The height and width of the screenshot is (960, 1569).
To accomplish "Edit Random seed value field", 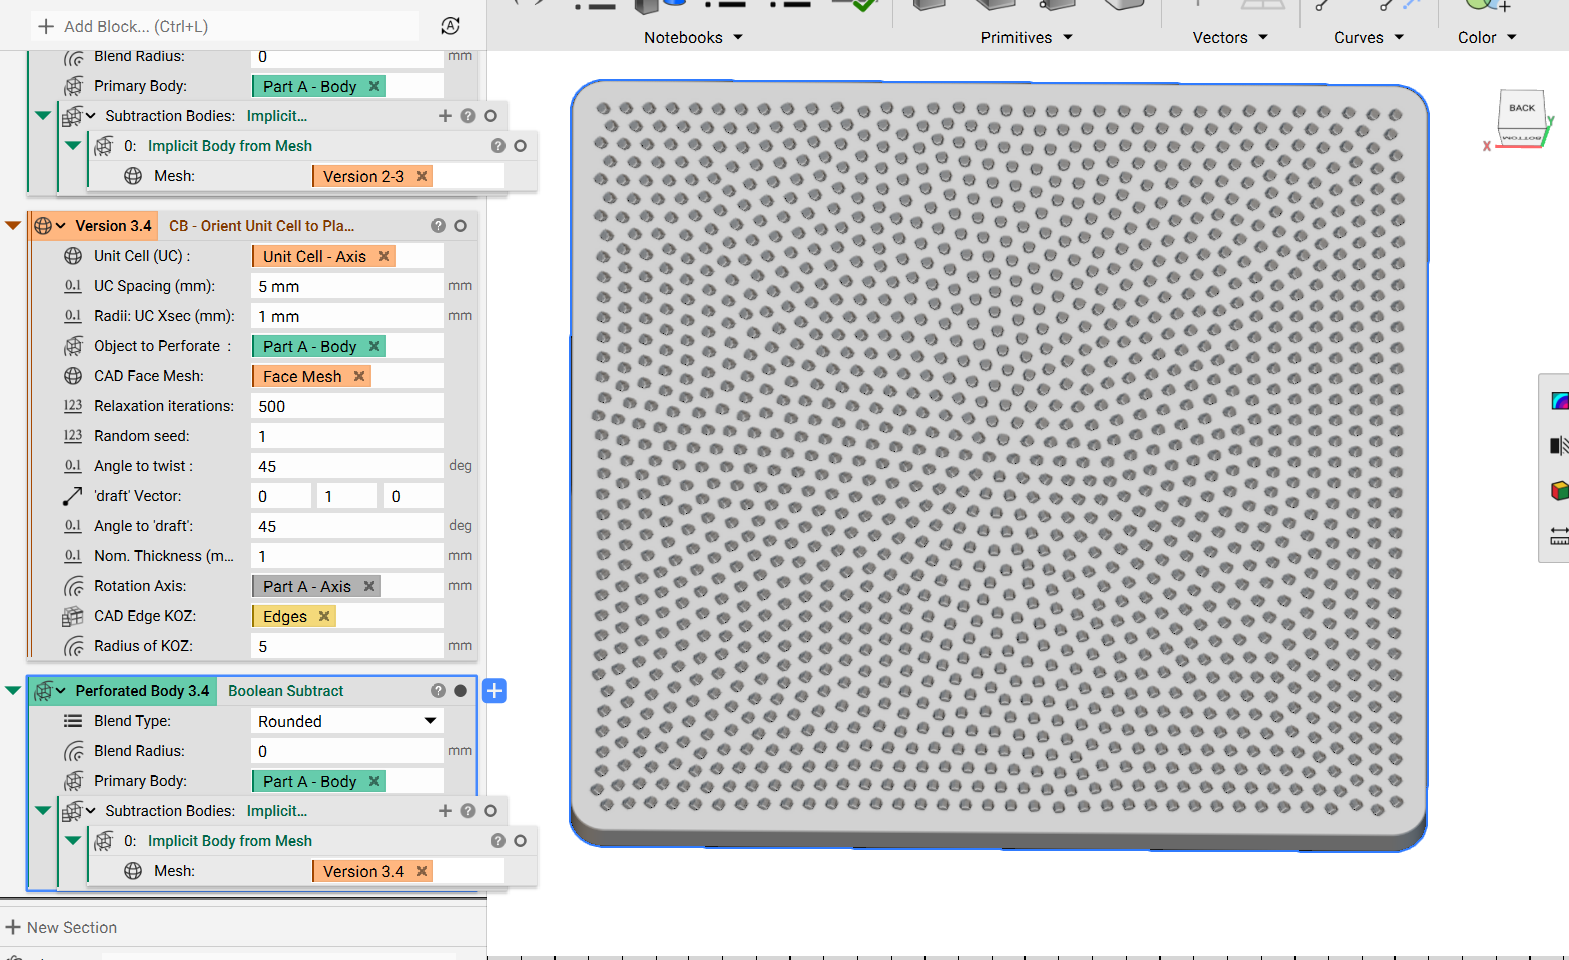I will (x=347, y=436).
